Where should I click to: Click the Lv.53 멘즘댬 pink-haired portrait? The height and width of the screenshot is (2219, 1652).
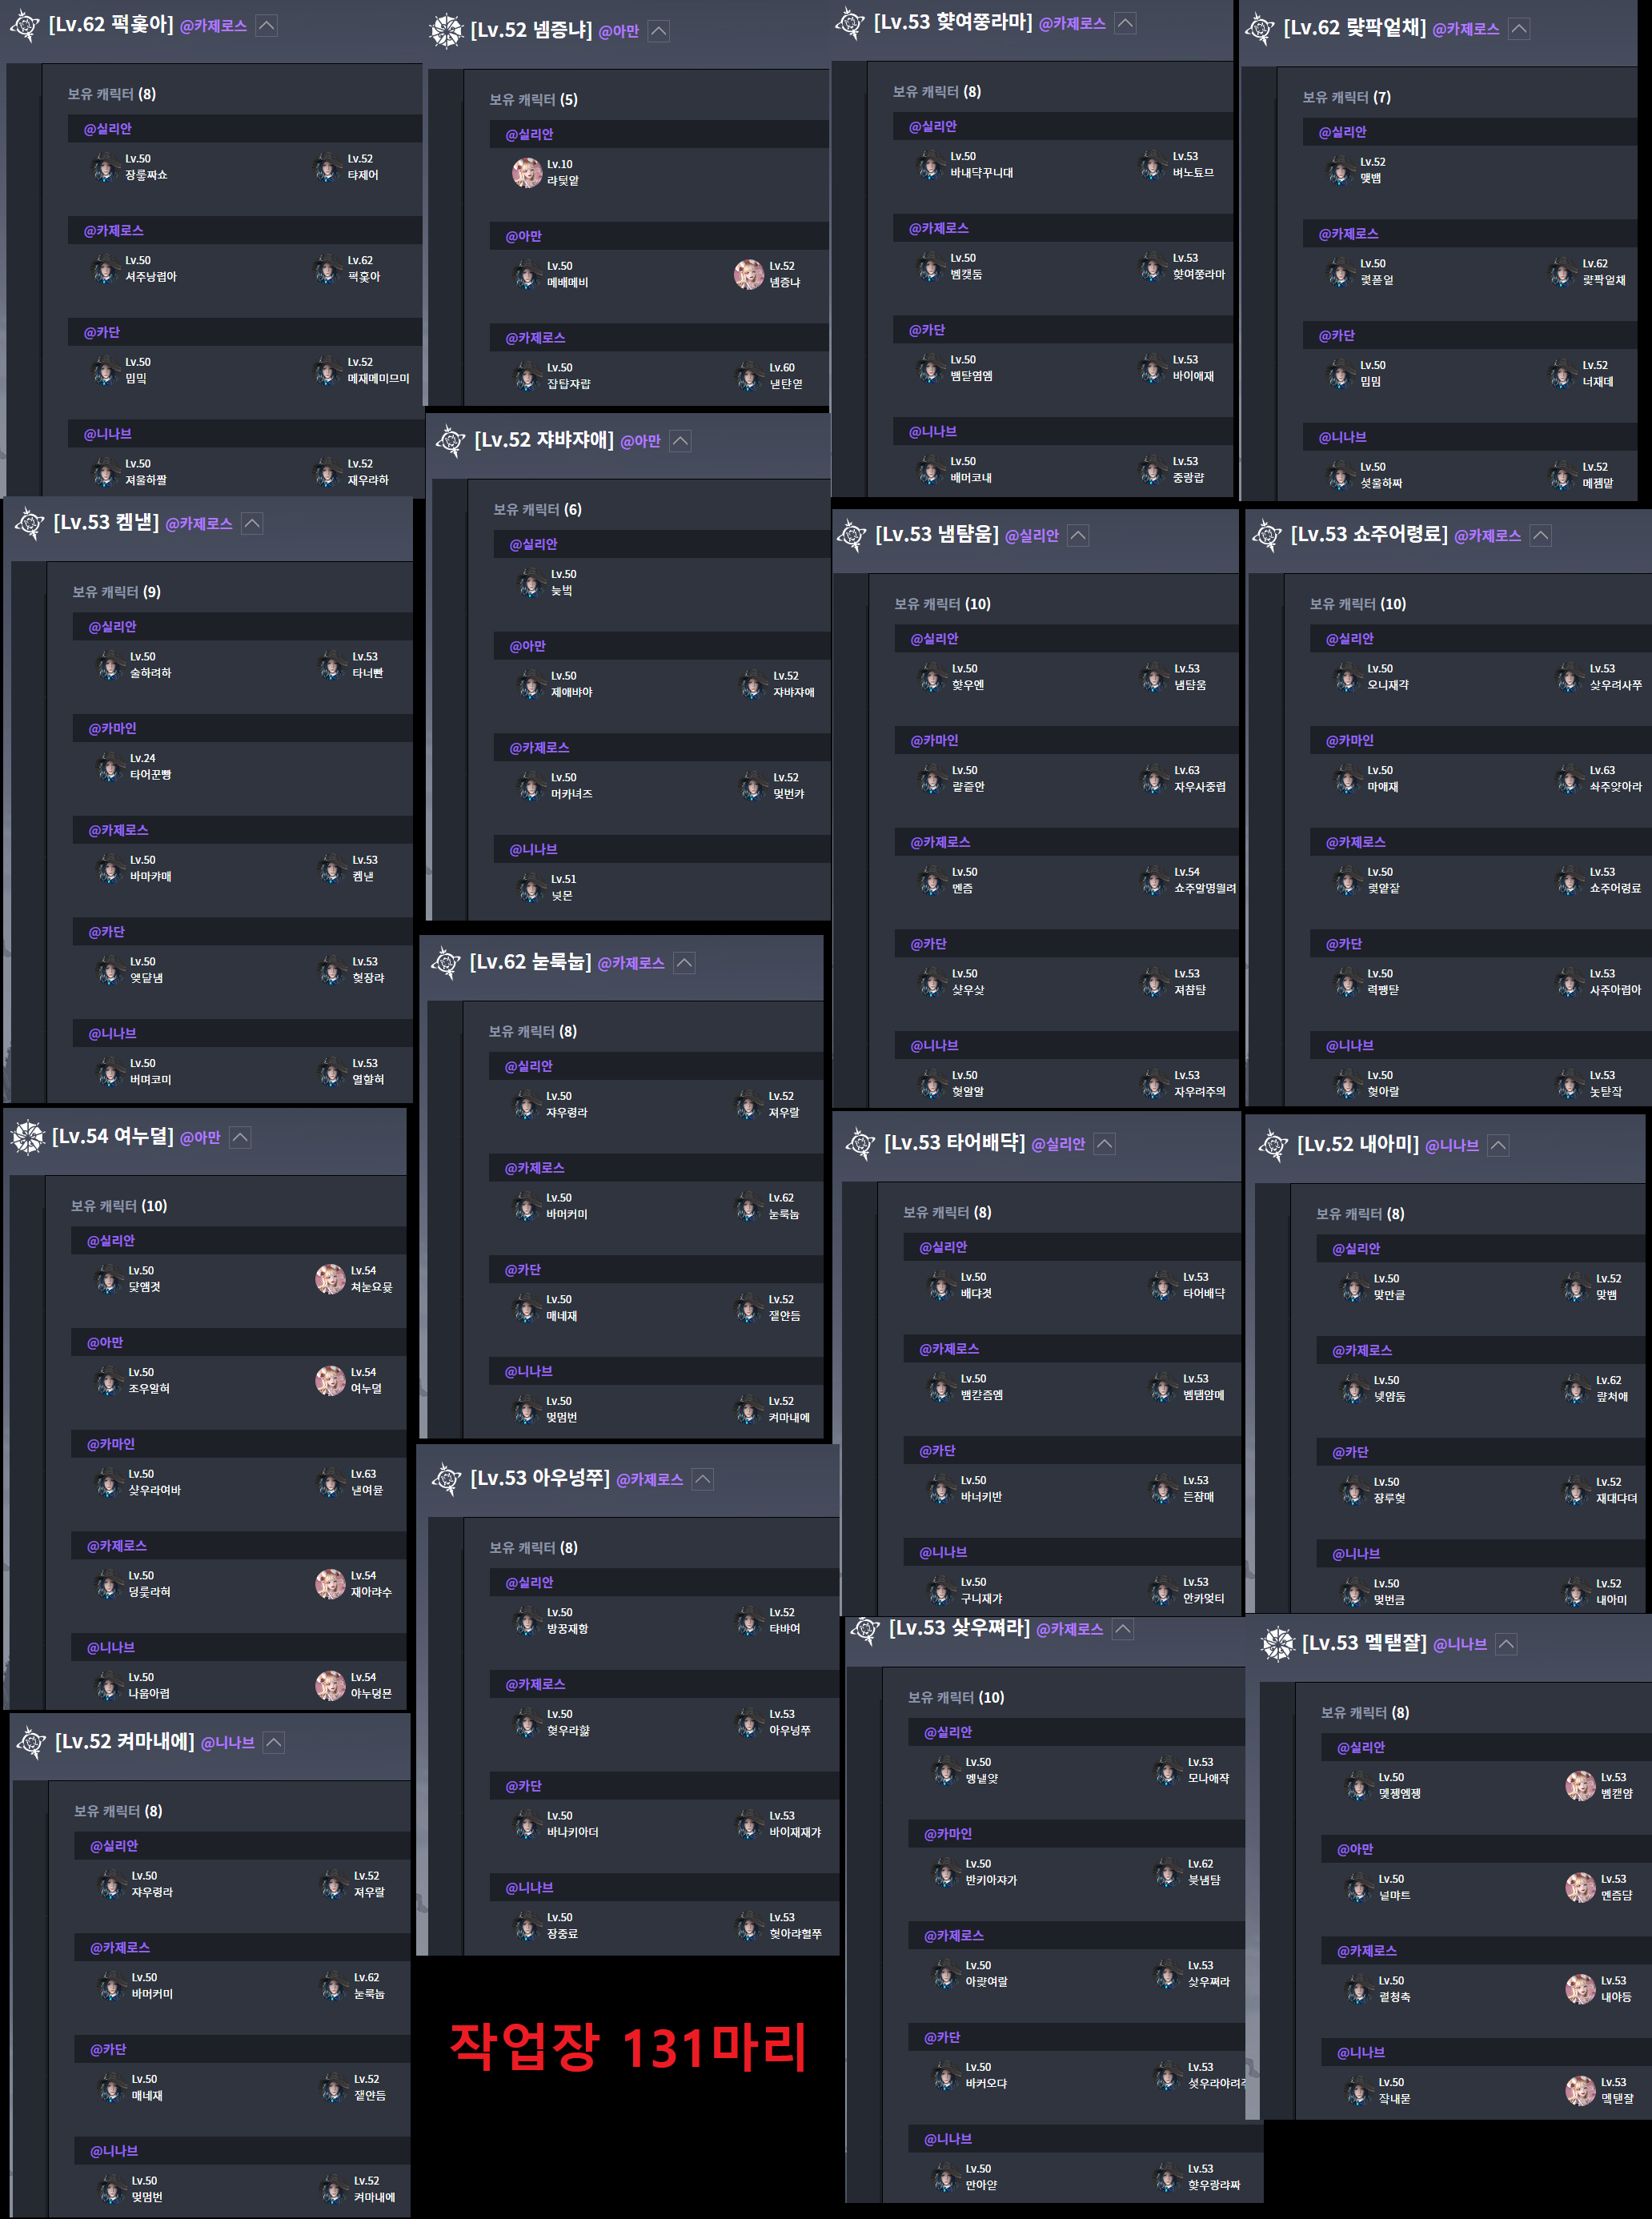[x=1580, y=1887]
